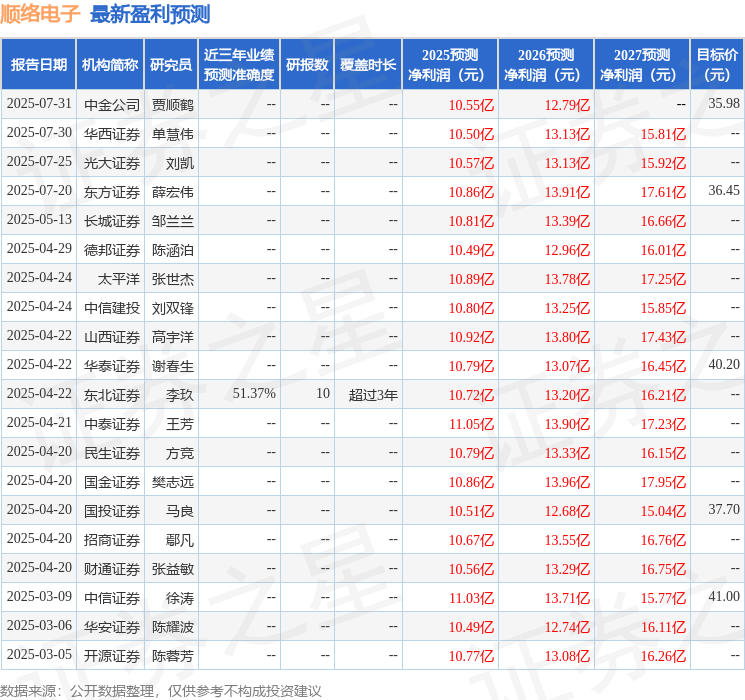Open the 东方证券 institution entry
Viewport: 745px width, 700px height.
(111, 191)
